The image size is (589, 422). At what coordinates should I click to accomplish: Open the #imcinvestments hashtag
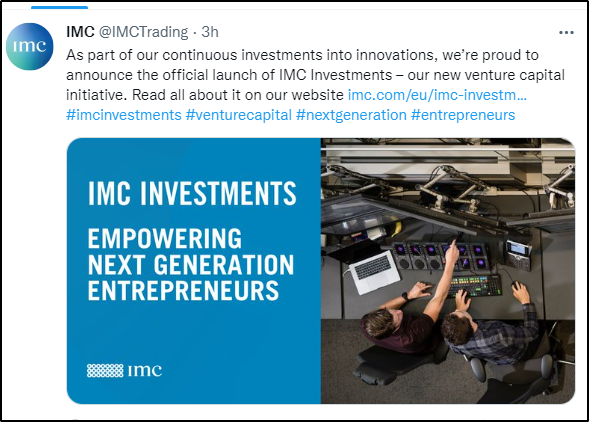click(124, 115)
